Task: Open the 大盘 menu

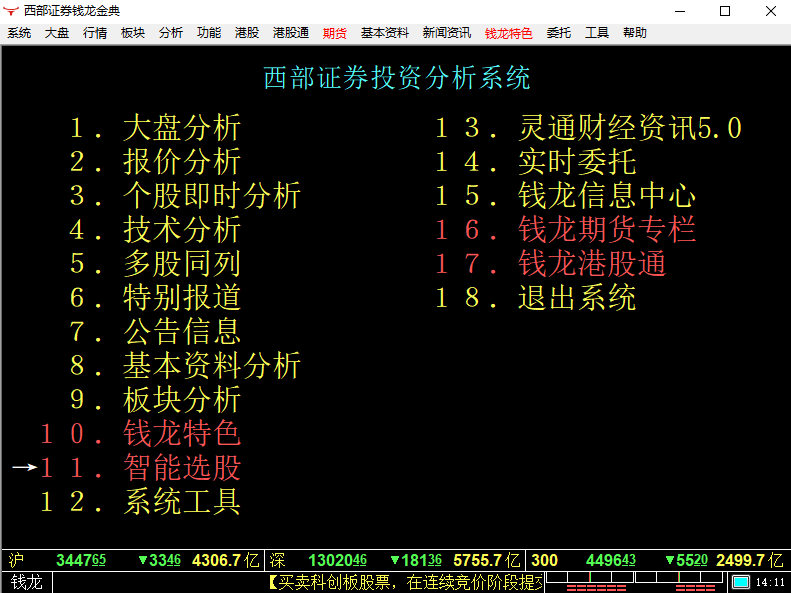Action: (x=56, y=33)
